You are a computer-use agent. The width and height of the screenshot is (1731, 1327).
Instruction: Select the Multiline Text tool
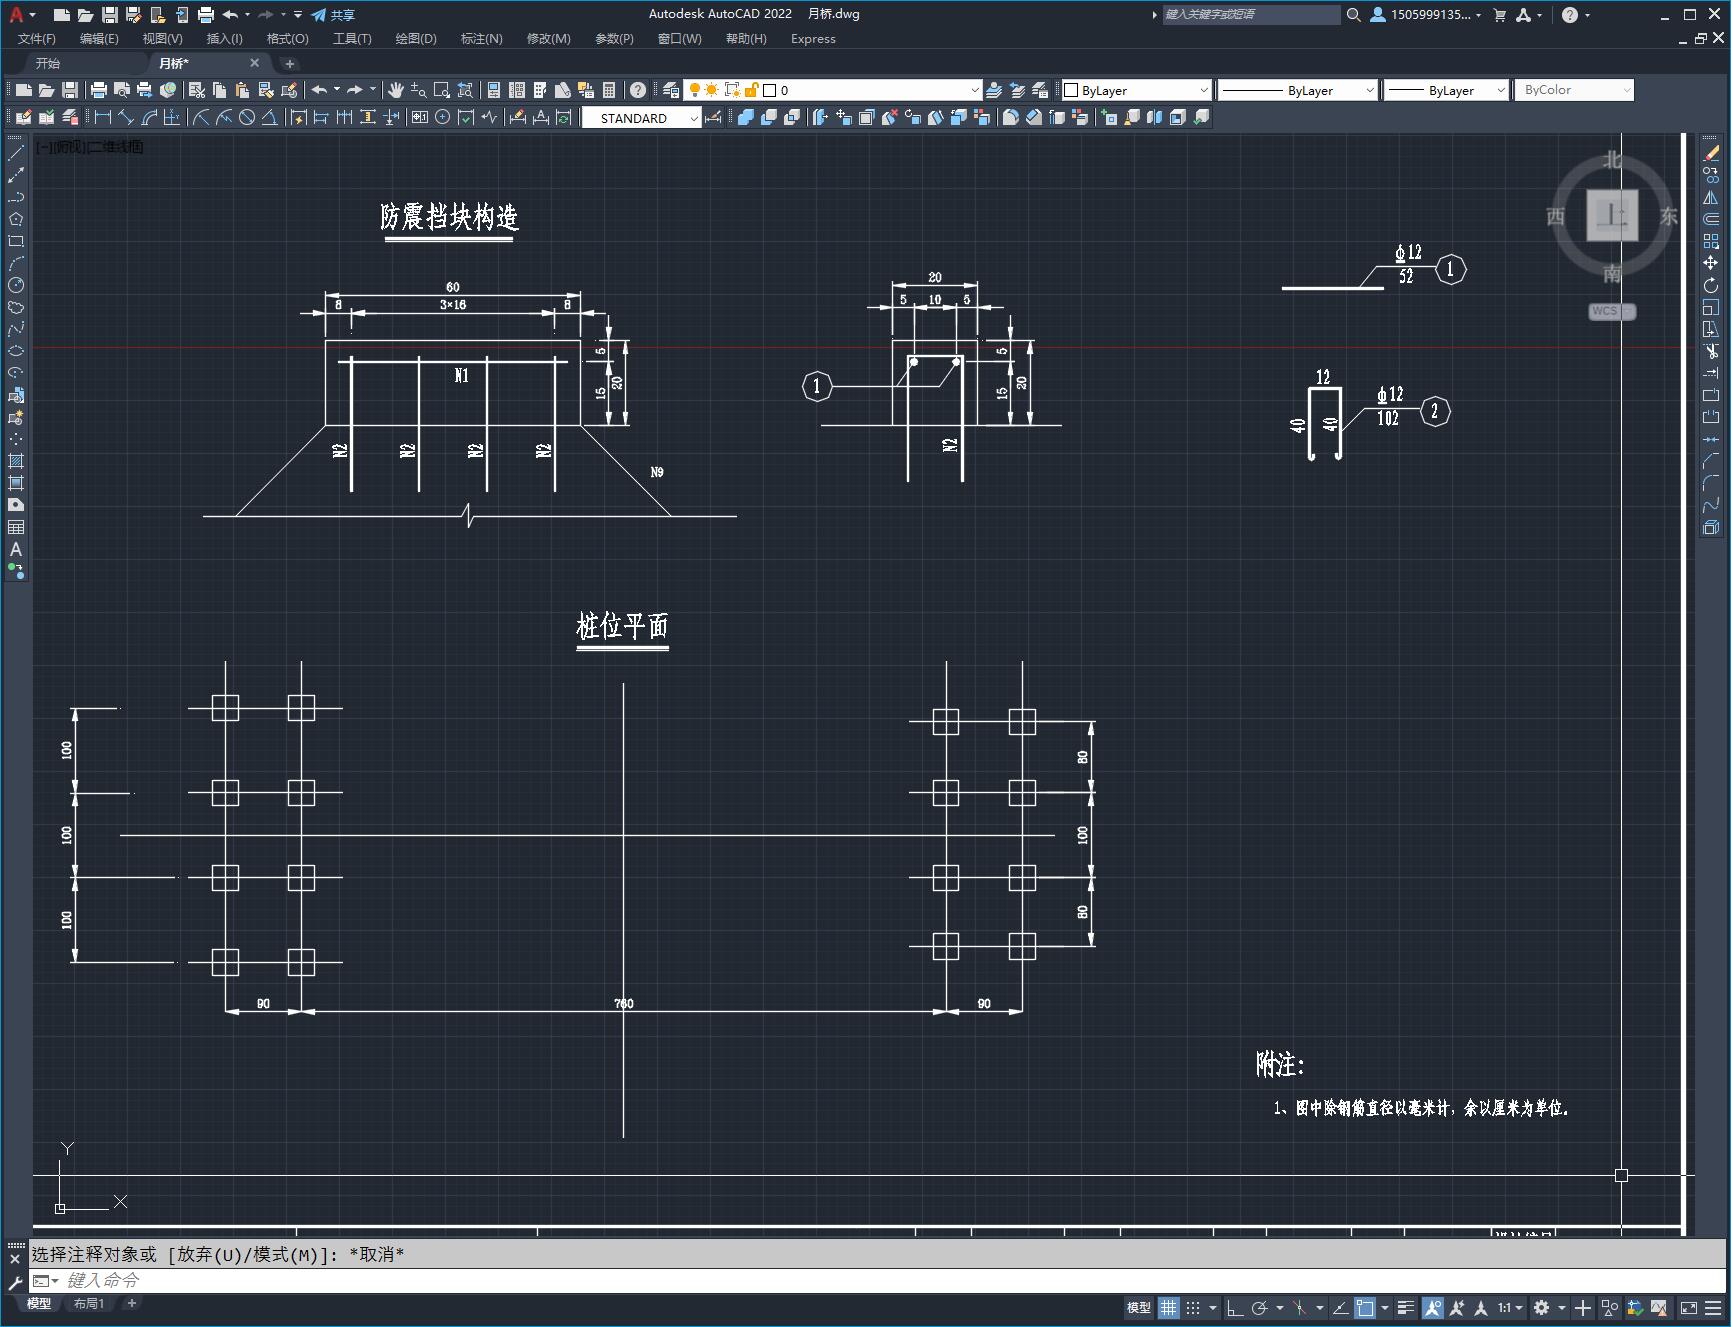coord(16,549)
